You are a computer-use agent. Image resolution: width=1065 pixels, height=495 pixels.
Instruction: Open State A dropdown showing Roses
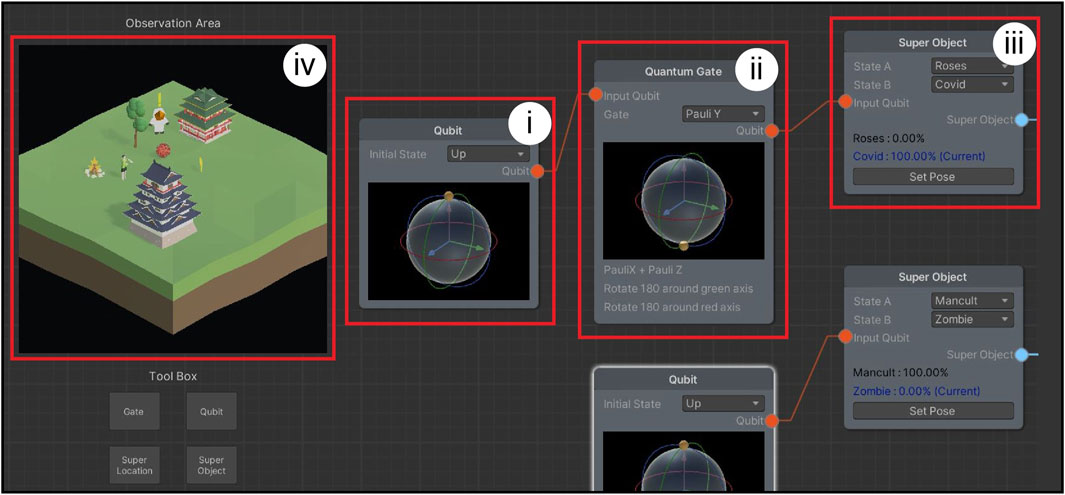click(x=972, y=67)
